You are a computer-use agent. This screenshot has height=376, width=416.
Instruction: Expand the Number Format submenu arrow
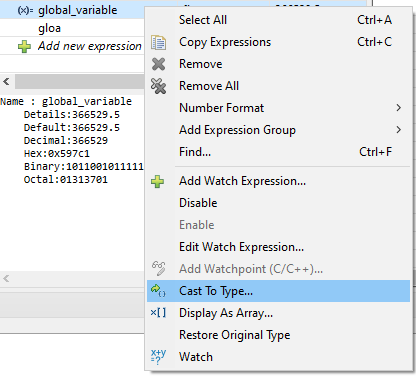[x=398, y=108]
